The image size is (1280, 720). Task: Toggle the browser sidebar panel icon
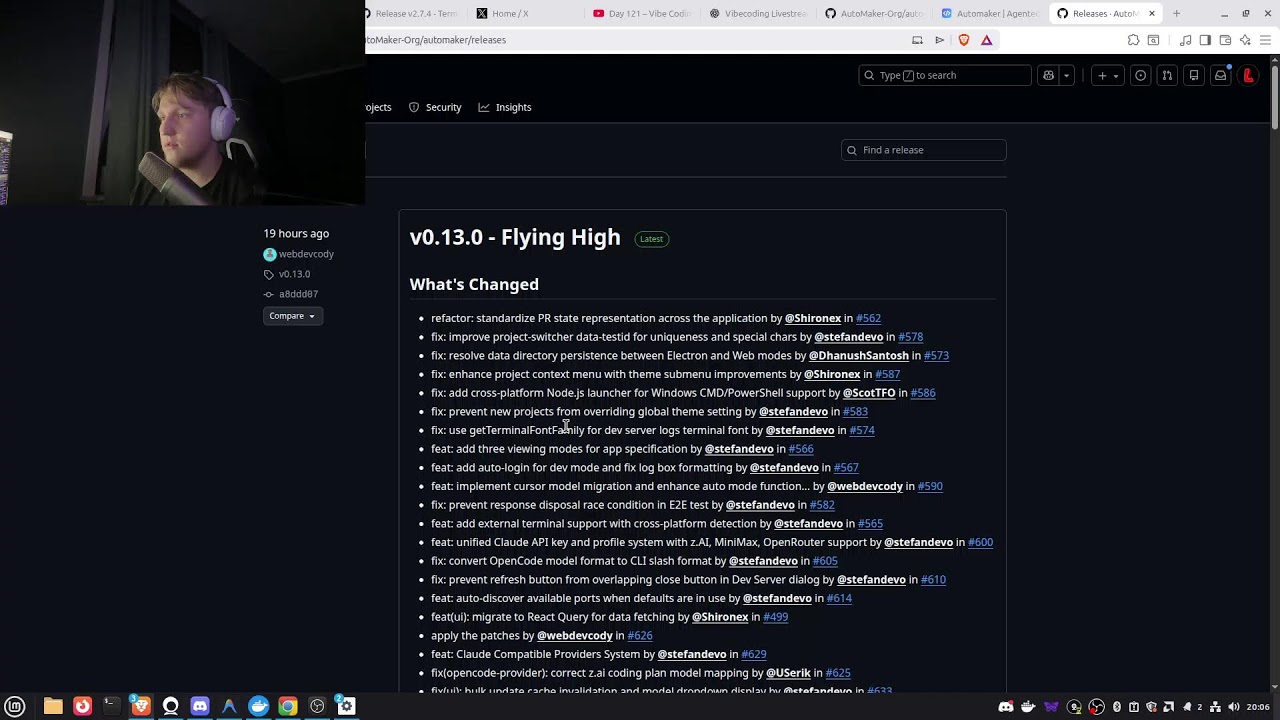pyautogui.click(x=1205, y=40)
